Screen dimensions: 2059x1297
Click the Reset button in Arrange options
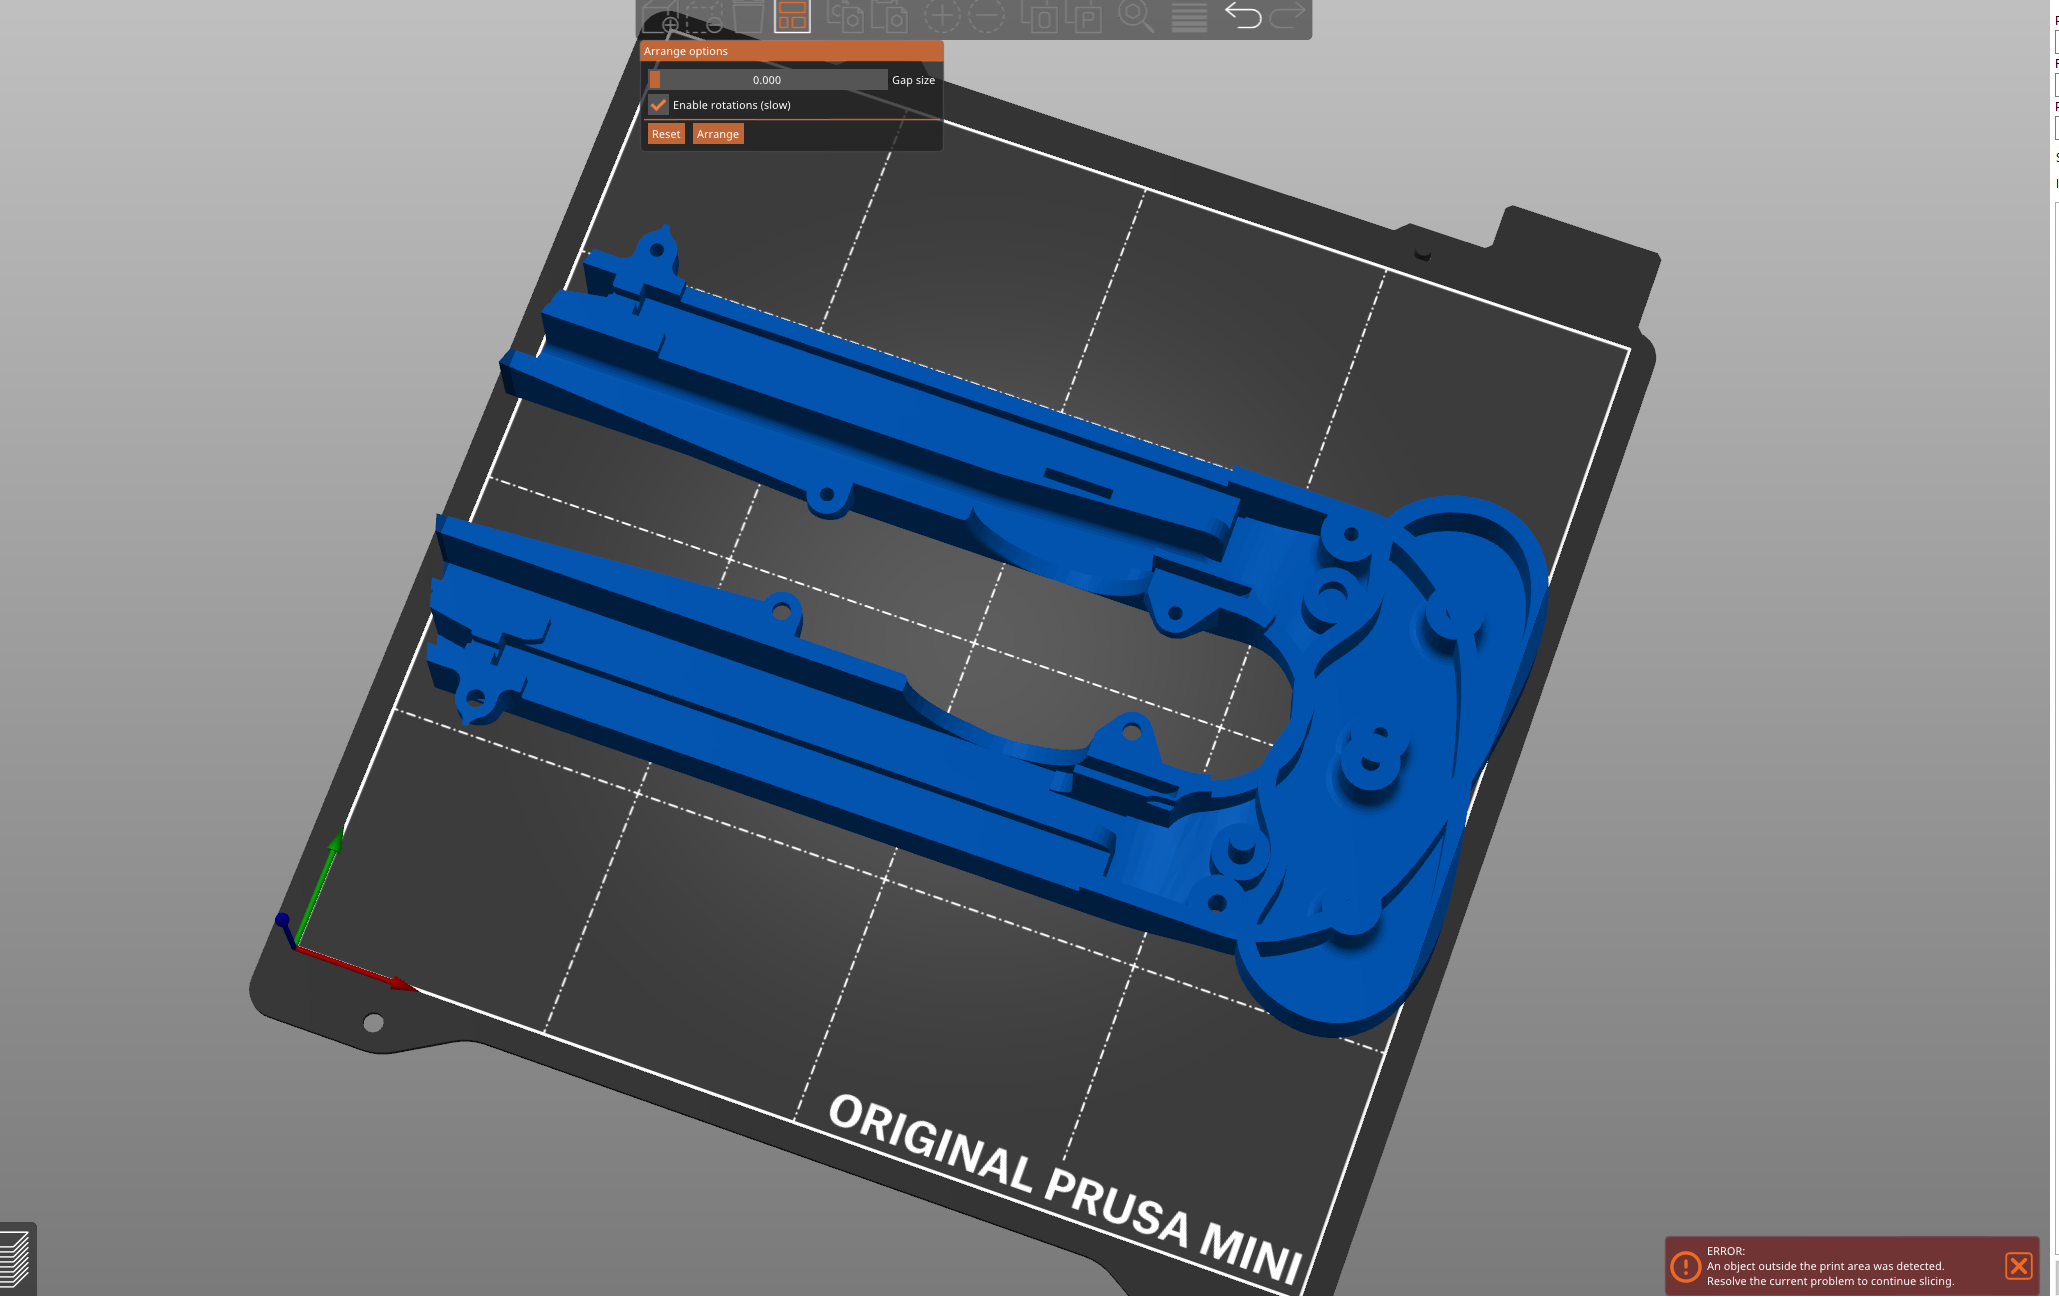tap(666, 134)
